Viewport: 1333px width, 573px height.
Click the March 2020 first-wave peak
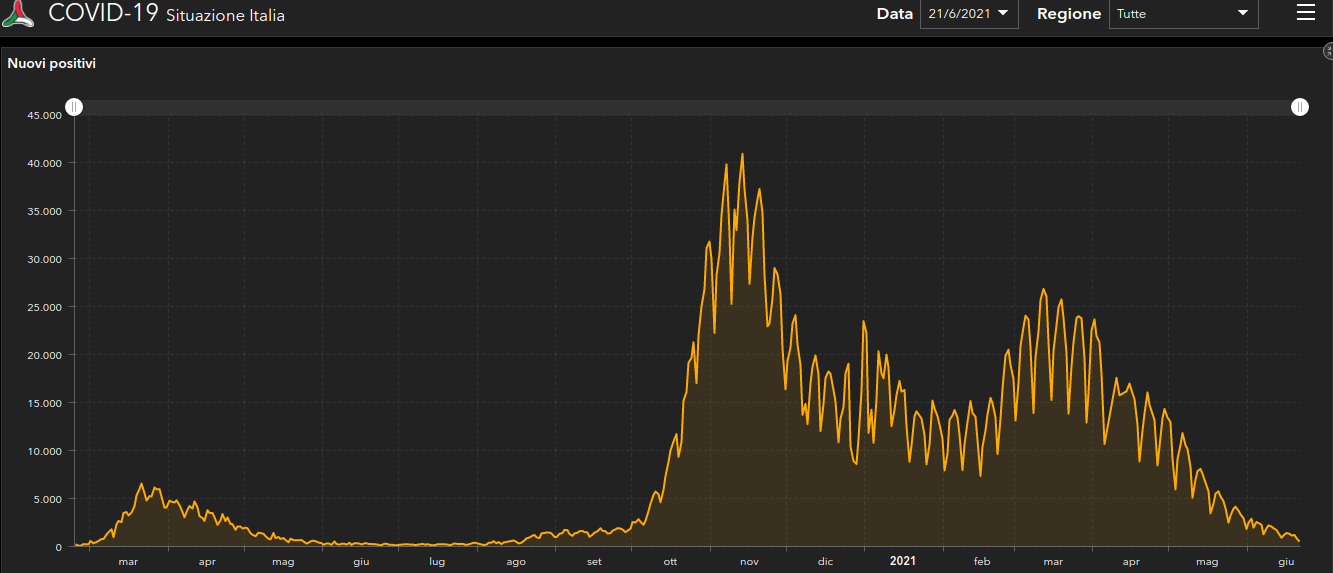[x=141, y=484]
